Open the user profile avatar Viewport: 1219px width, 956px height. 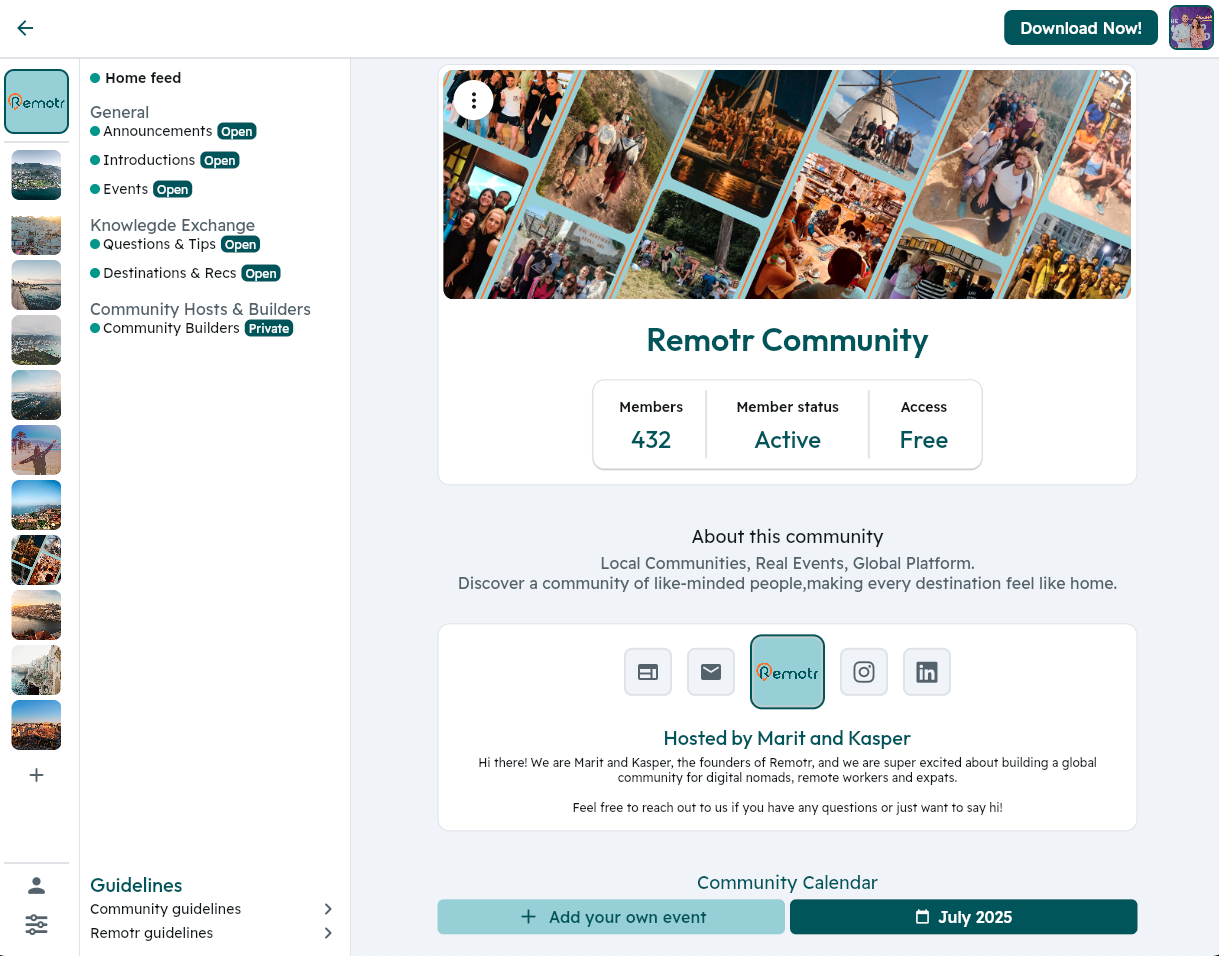[1191, 28]
